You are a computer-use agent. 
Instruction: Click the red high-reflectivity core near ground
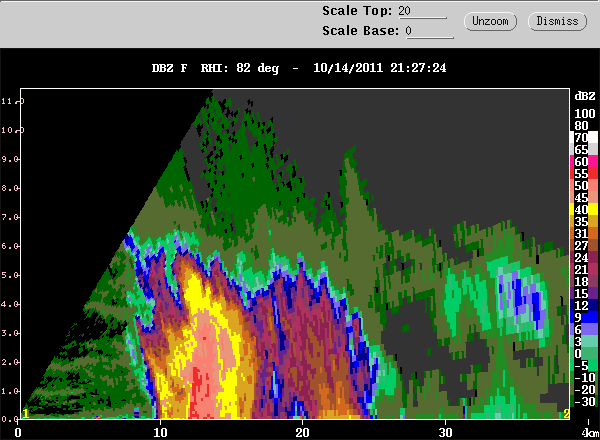pos(198,390)
